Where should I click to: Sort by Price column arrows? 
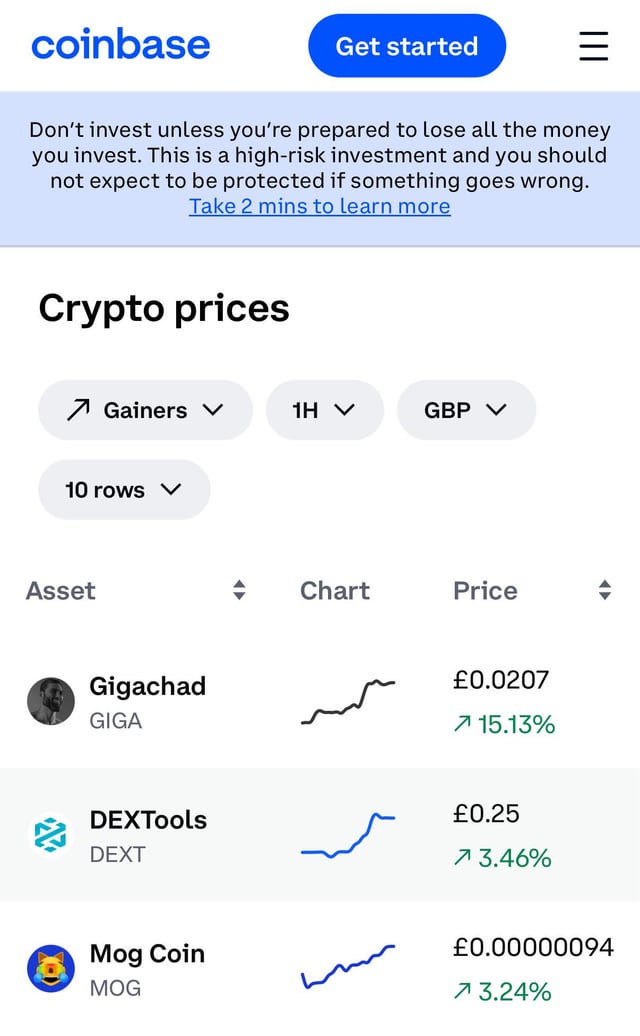(x=604, y=590)
